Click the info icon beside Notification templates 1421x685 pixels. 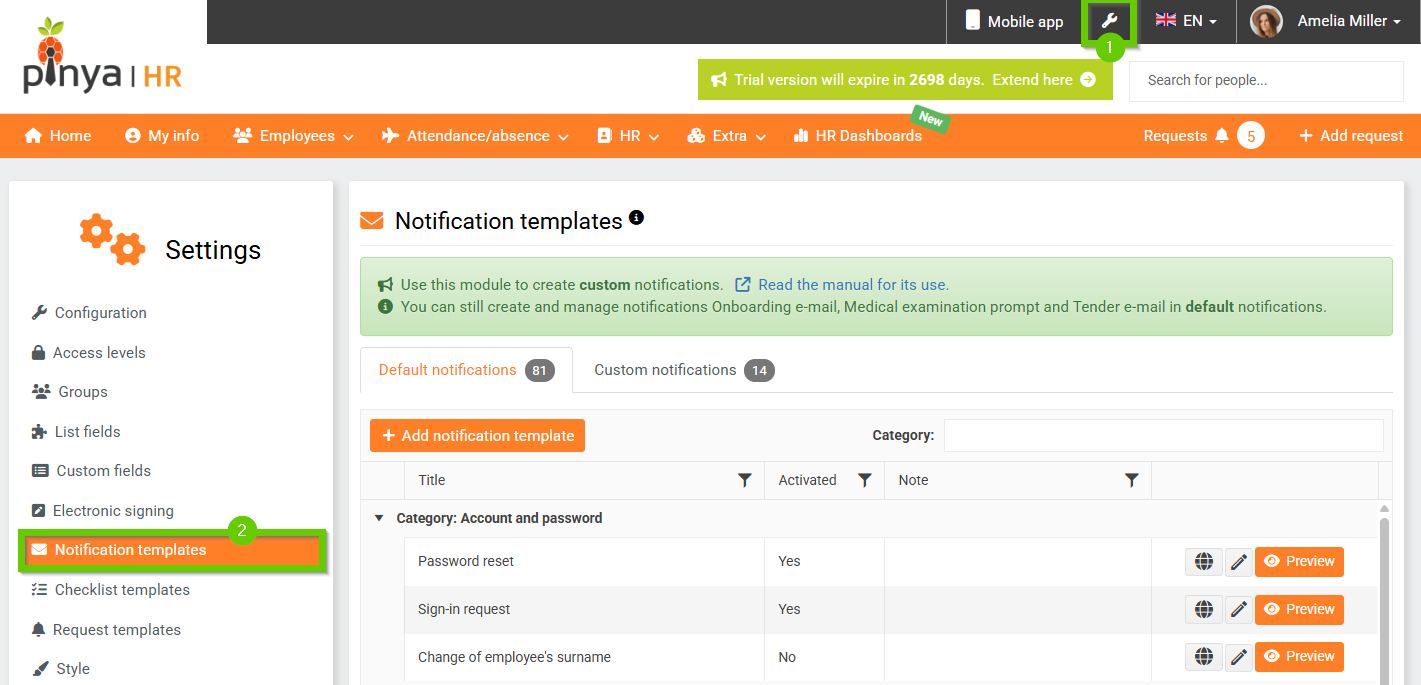pos(637,217)
